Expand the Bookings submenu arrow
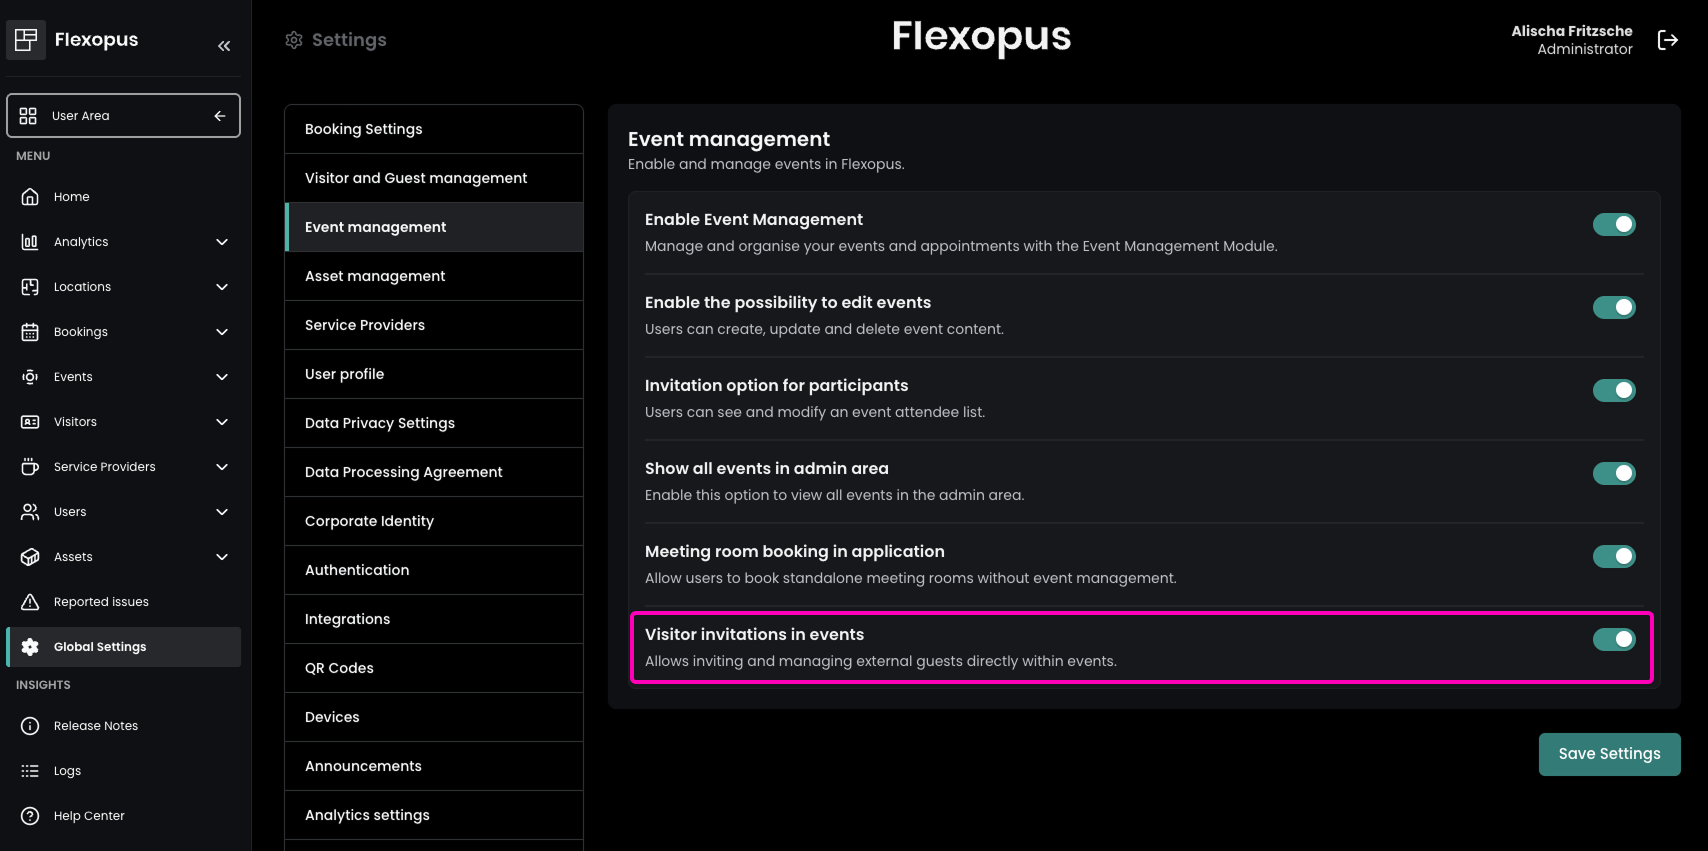This screenshot has width=1708, height=851. [x=222, y=332]
